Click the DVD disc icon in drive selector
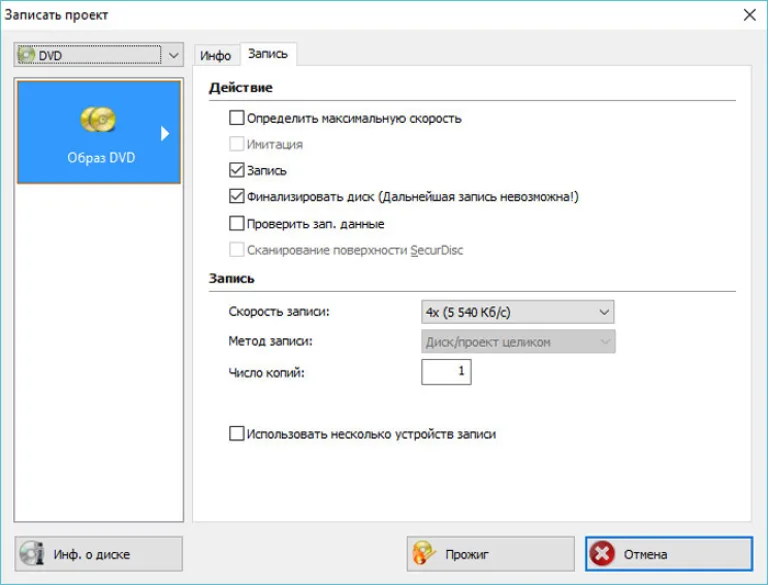 26,55
